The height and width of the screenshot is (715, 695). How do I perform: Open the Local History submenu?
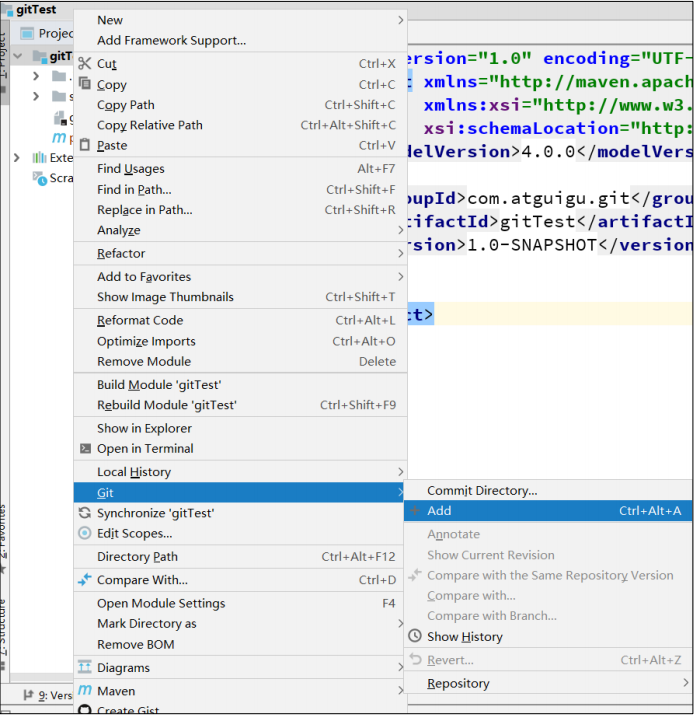tap(240, 471)
